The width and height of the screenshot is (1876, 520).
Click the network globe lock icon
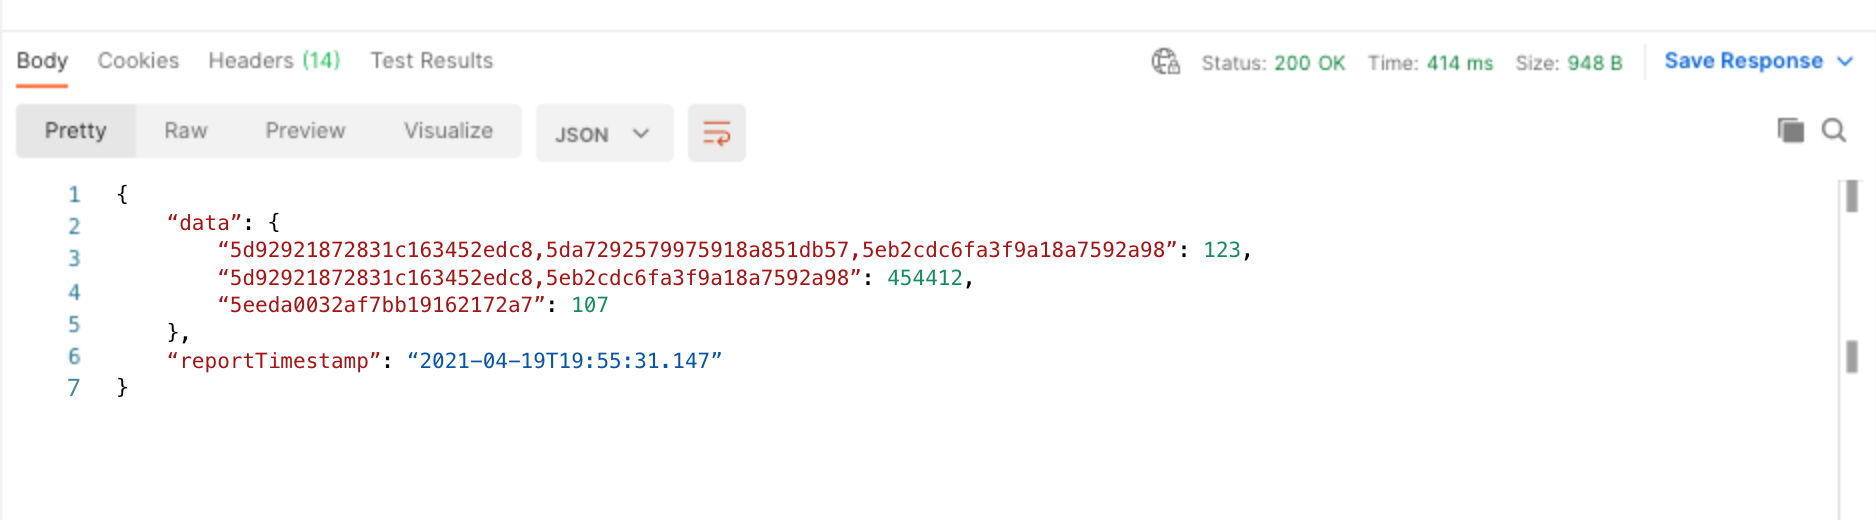[1165, 62]
